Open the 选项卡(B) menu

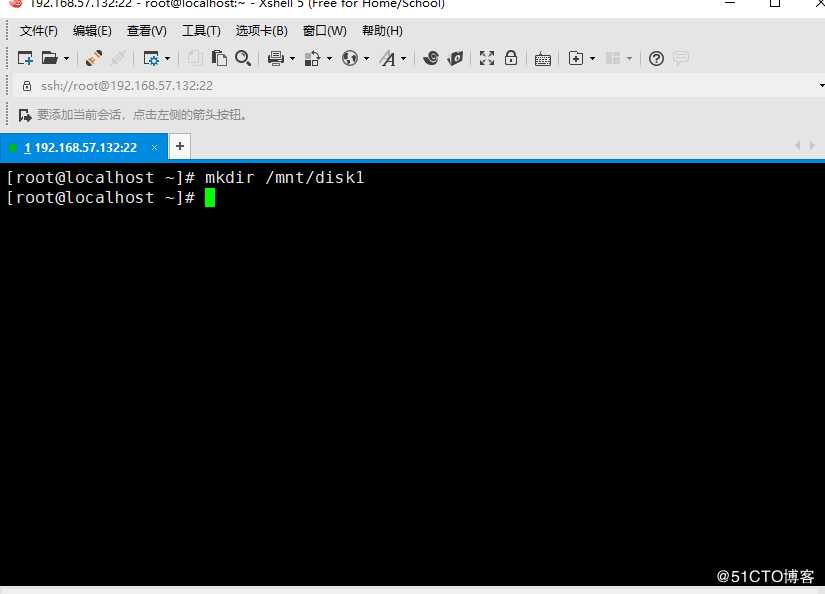point(261,31)
